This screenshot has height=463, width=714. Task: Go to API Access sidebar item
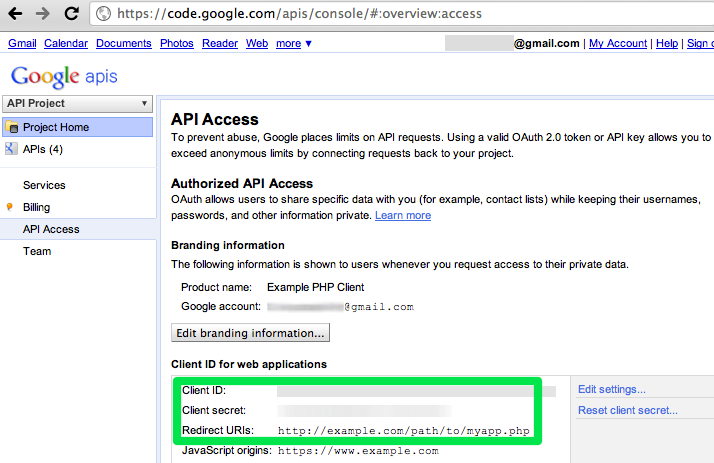point(51,229)
